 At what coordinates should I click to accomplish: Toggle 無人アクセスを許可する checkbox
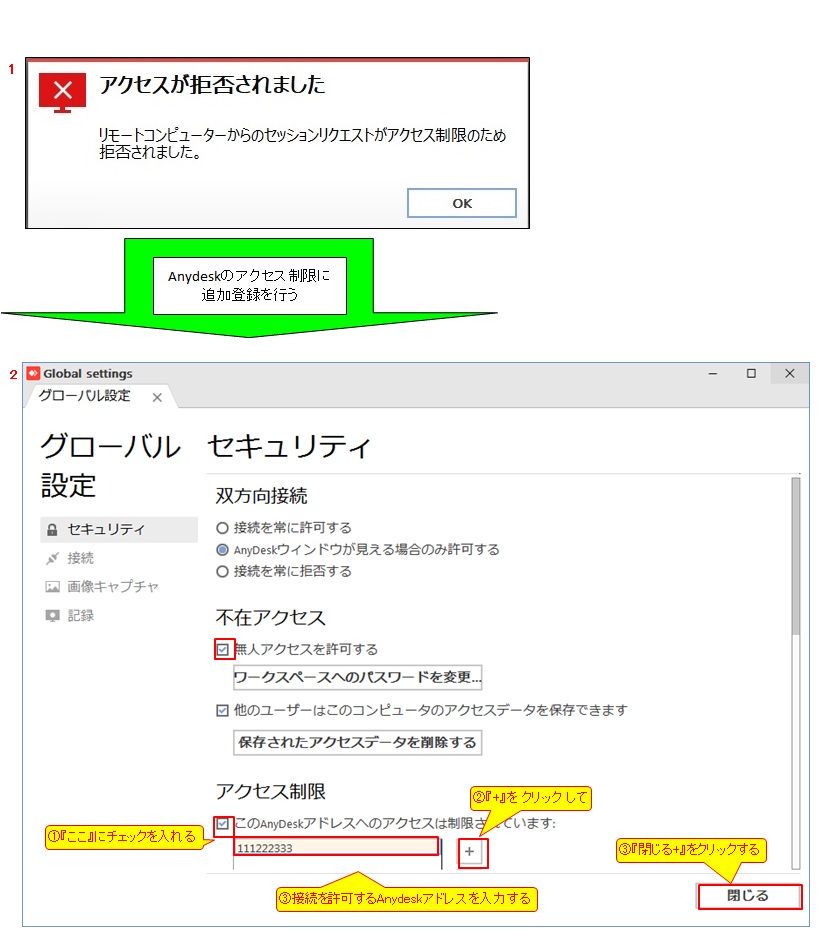[x=223, y=649]
